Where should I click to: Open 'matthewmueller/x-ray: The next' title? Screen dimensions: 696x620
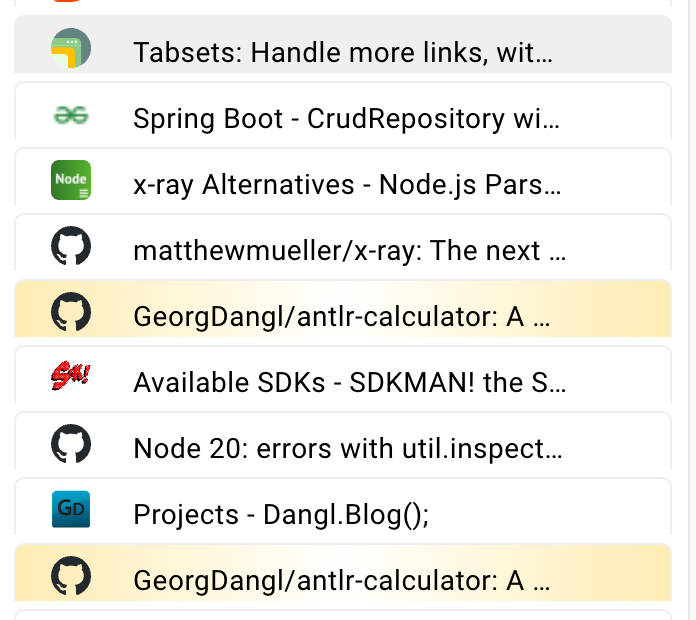click(349, 251)
